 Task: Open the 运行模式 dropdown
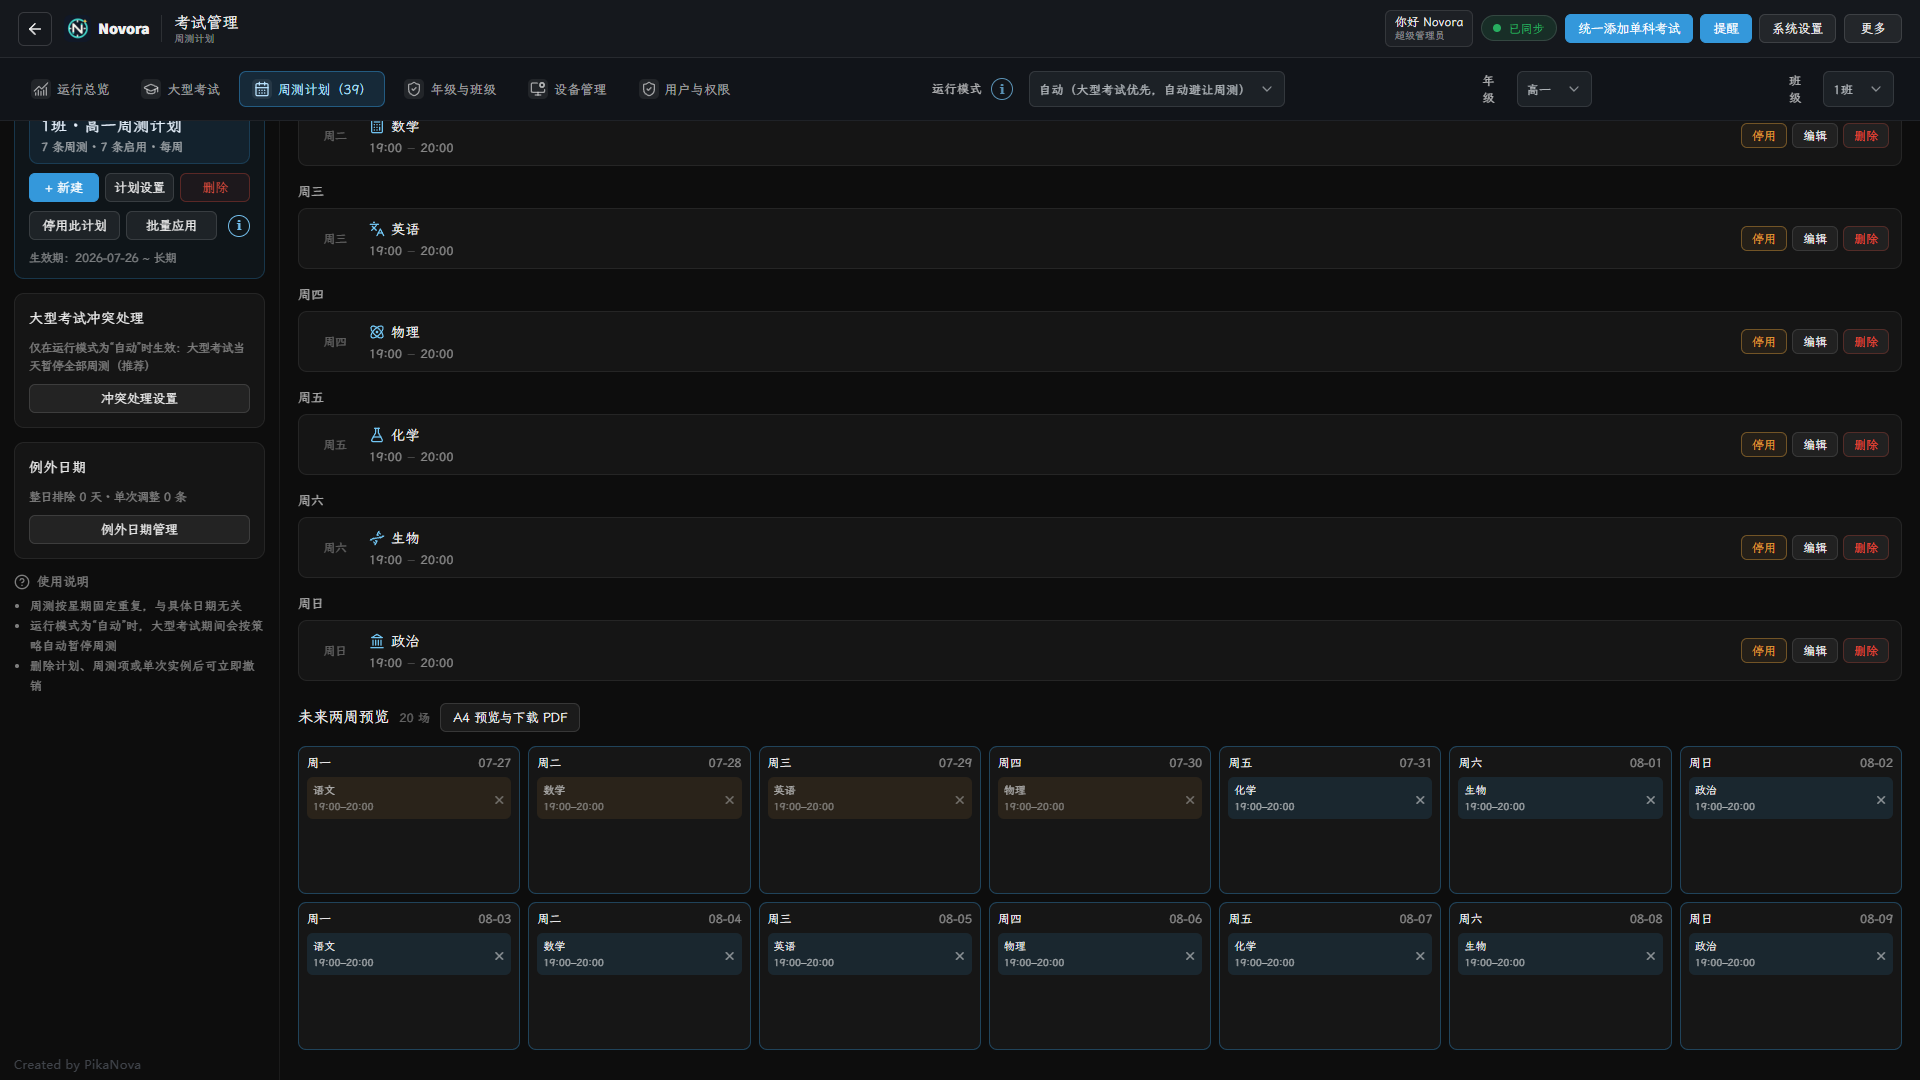coord(1156,89)
